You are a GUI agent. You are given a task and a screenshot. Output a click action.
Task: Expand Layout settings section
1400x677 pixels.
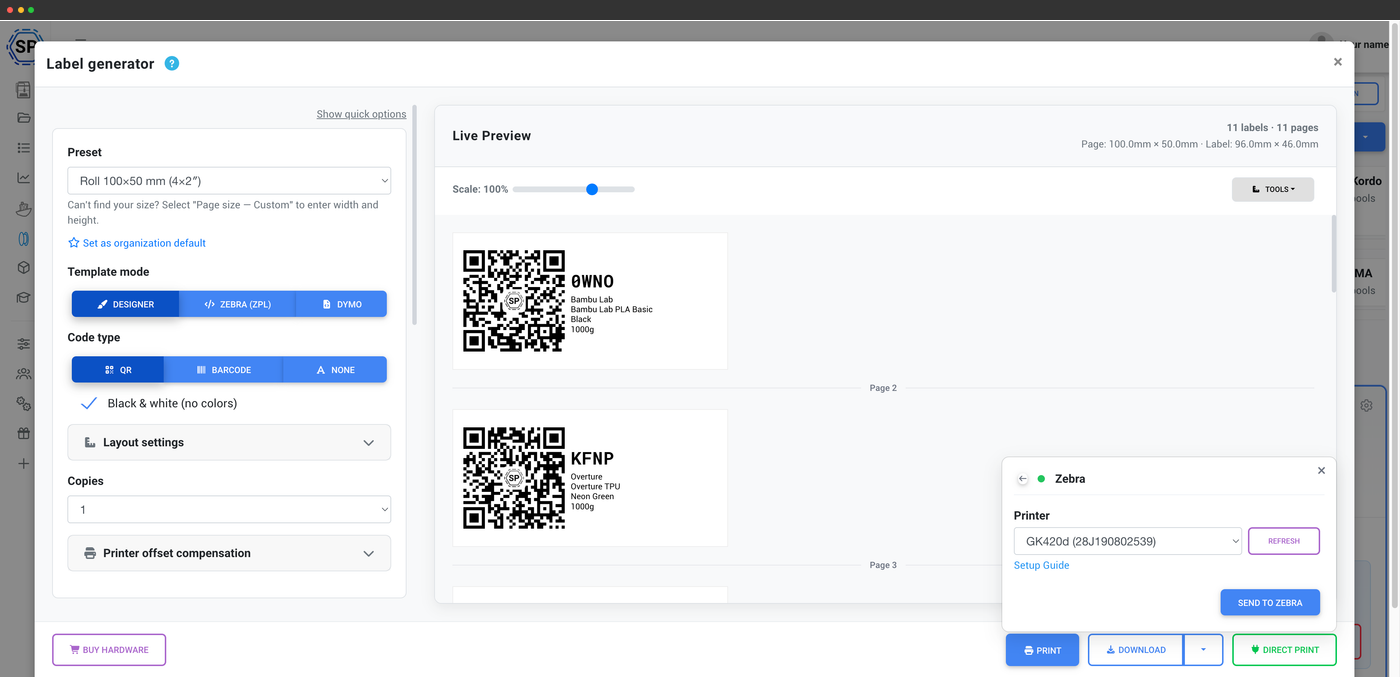point(229,442)
